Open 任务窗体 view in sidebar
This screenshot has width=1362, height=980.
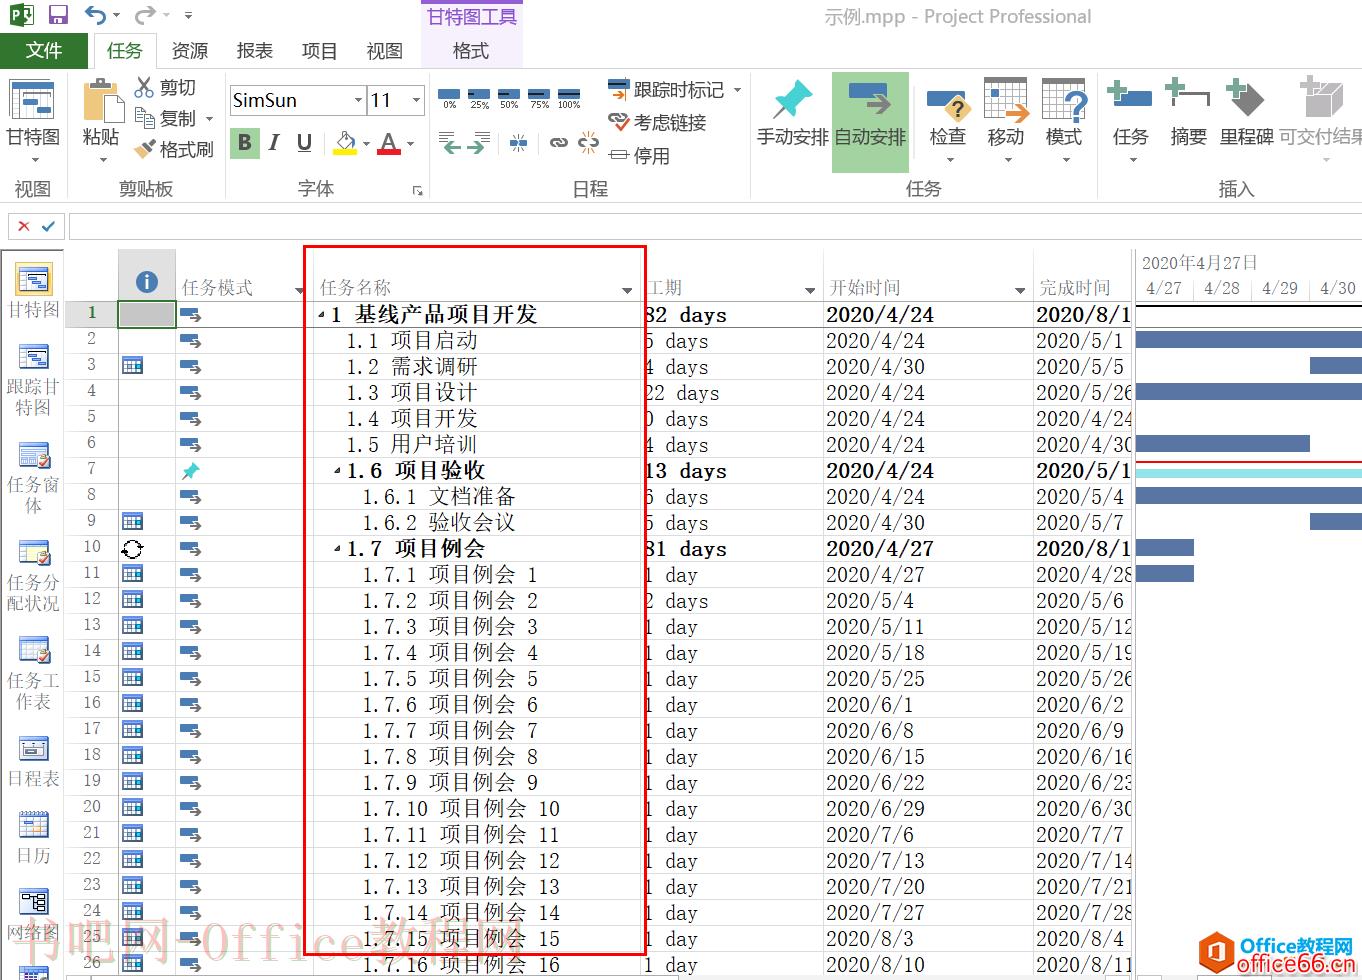33,477
